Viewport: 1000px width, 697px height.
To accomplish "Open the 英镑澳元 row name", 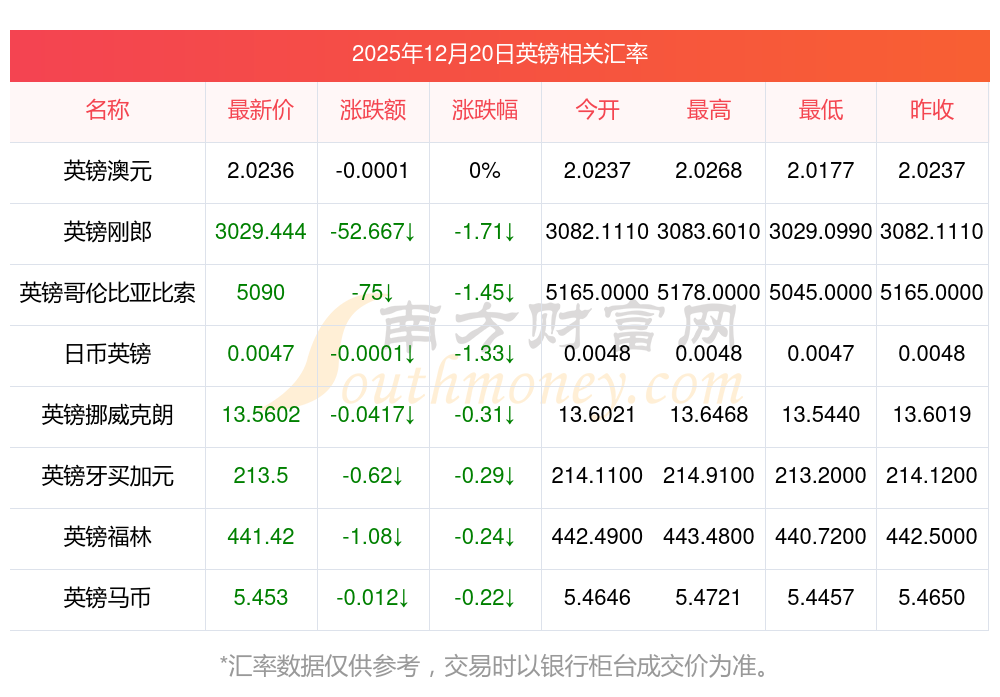I will (x=107, y=171).
